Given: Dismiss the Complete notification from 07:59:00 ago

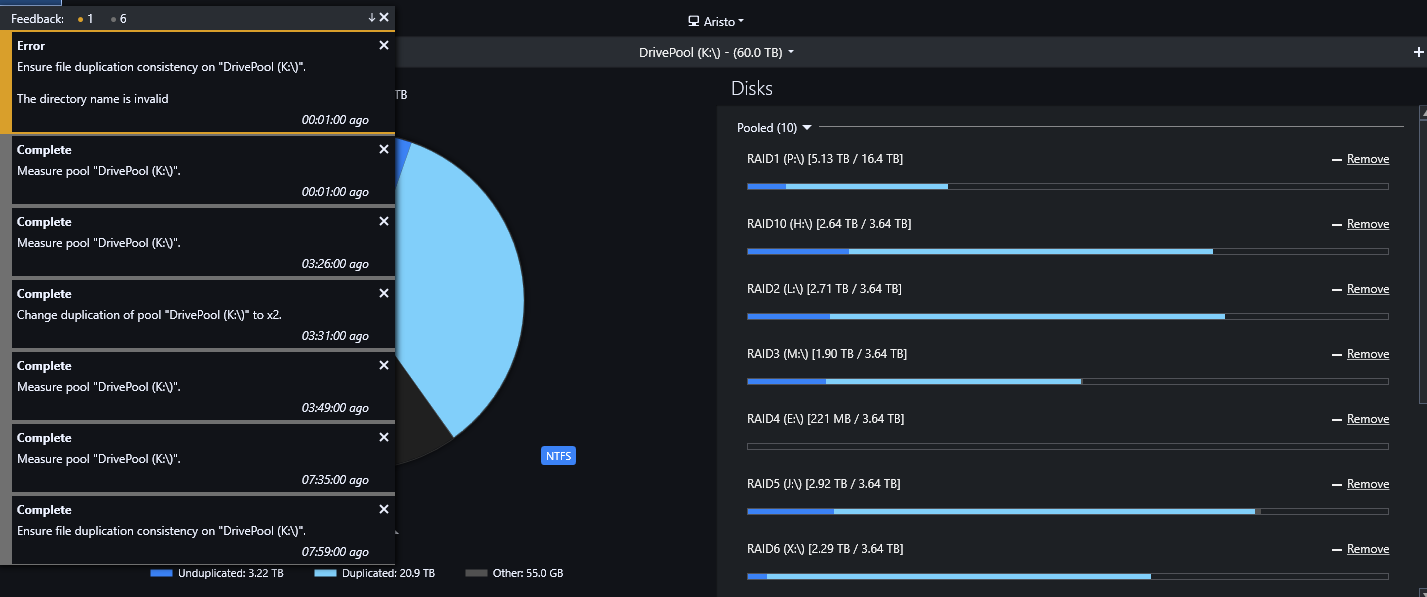Looking at the screenshot, I should (384, 509).
